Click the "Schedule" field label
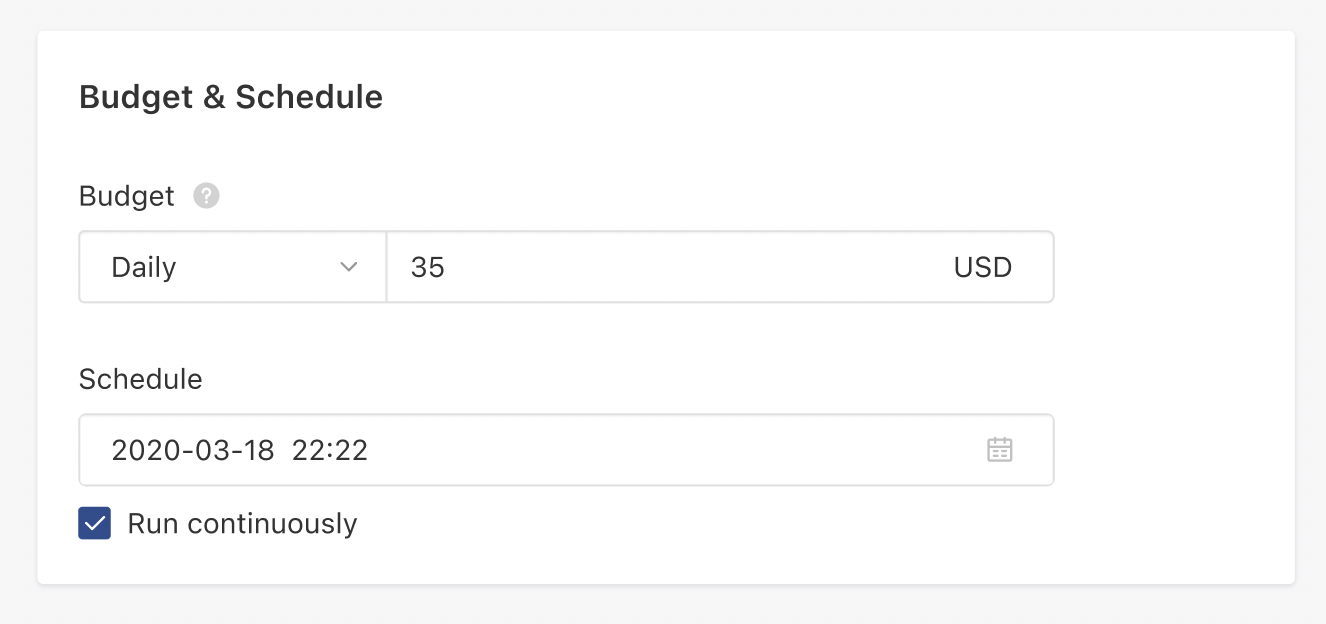1326x624 pixels. pyautogui.click(x=140, y=379)
